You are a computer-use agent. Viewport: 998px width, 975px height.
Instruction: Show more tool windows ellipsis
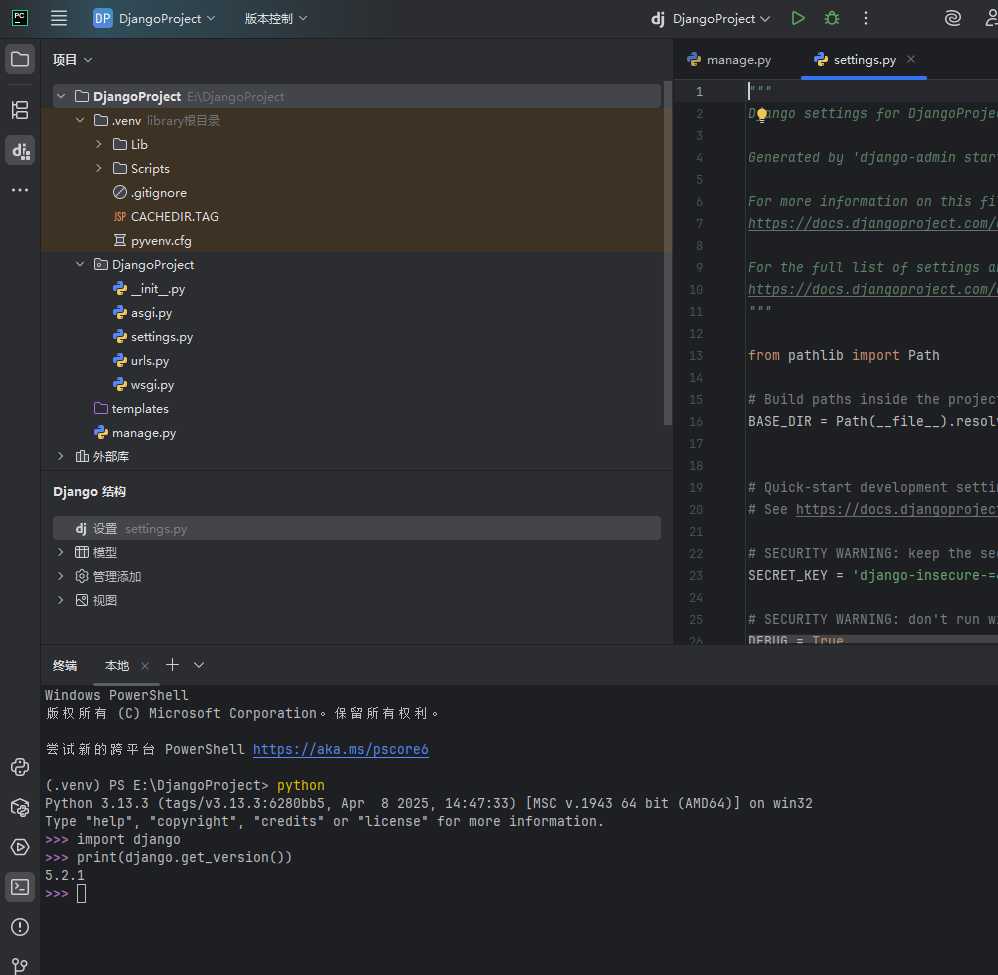20,190
